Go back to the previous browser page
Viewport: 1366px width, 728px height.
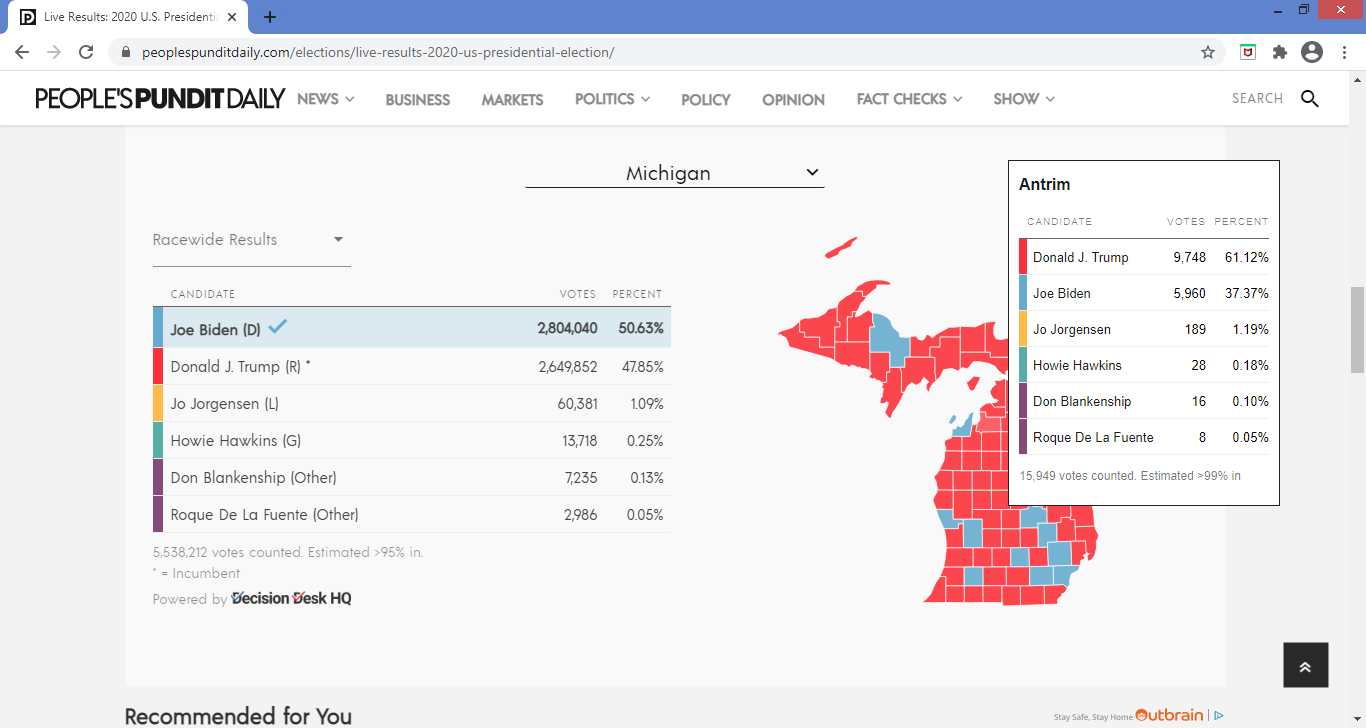[22, 52]
